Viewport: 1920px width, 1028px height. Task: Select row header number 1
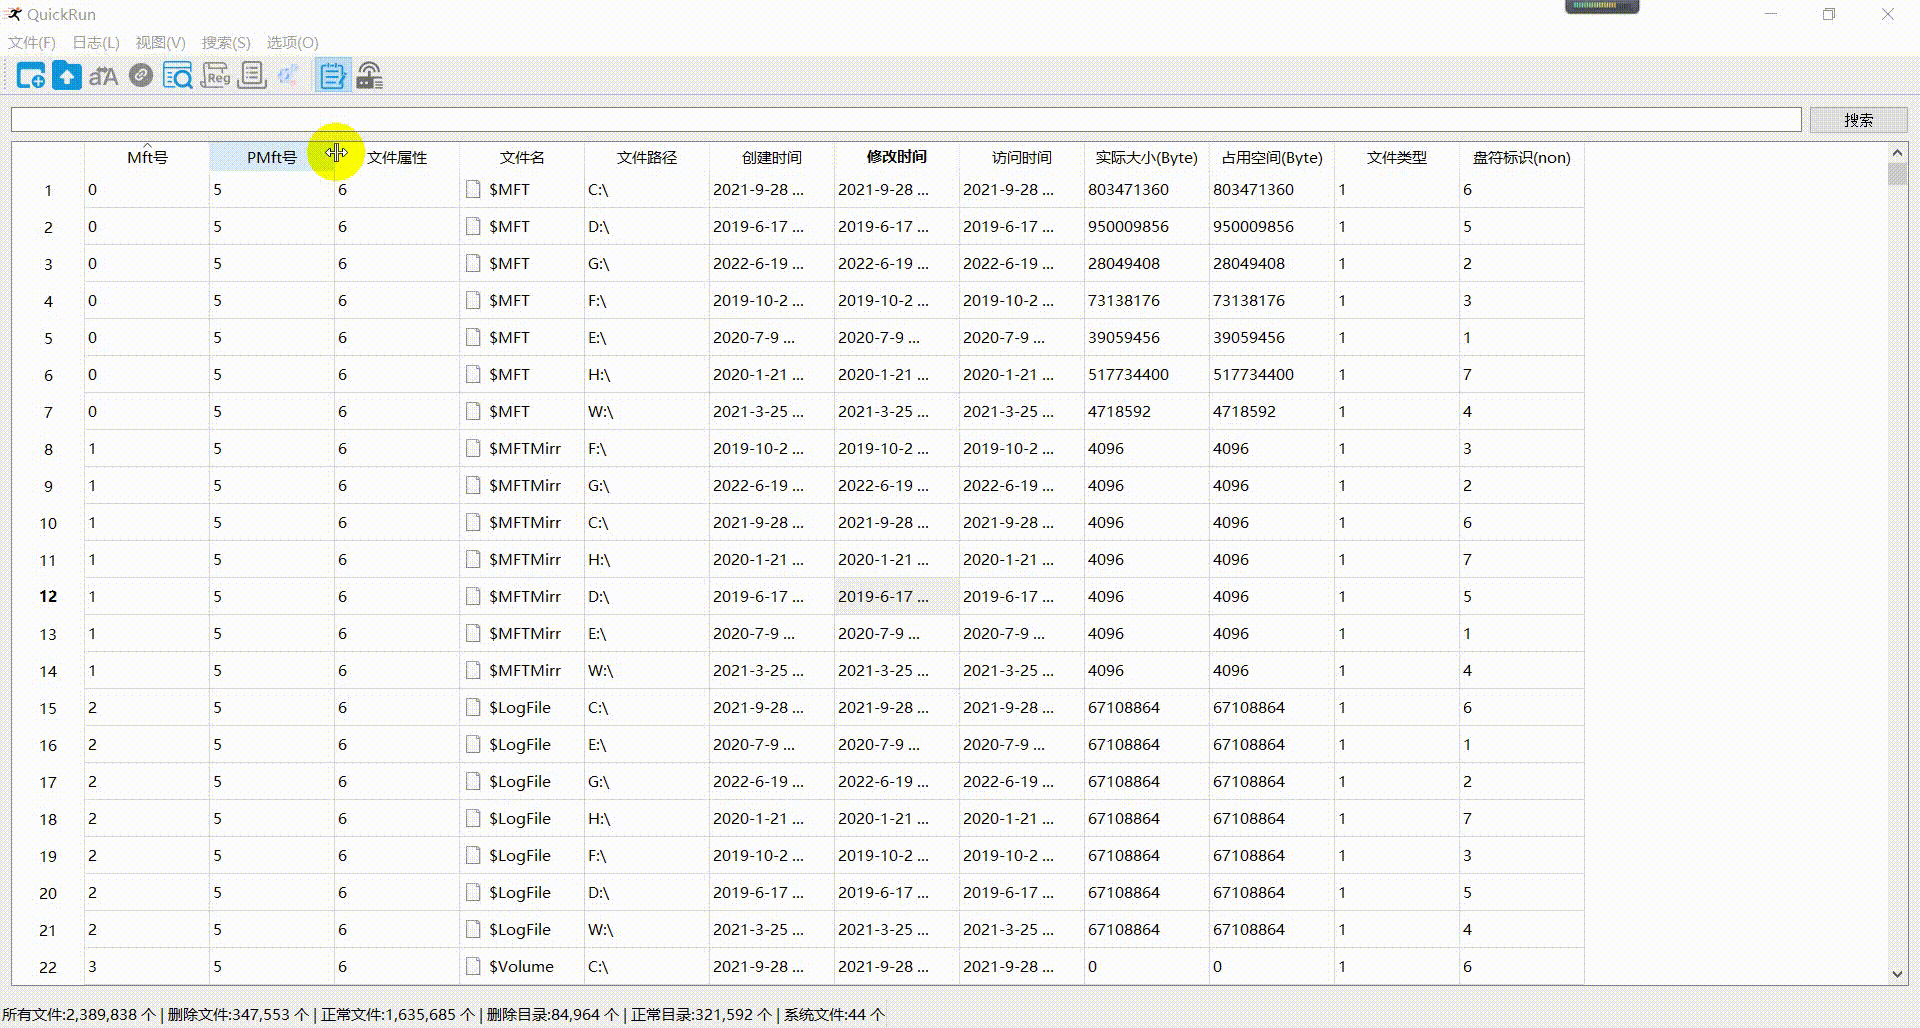[x=48, y=189]
